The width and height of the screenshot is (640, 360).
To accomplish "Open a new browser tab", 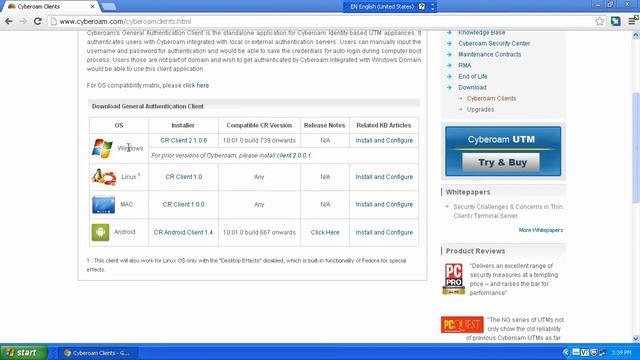I will [108, 7].
